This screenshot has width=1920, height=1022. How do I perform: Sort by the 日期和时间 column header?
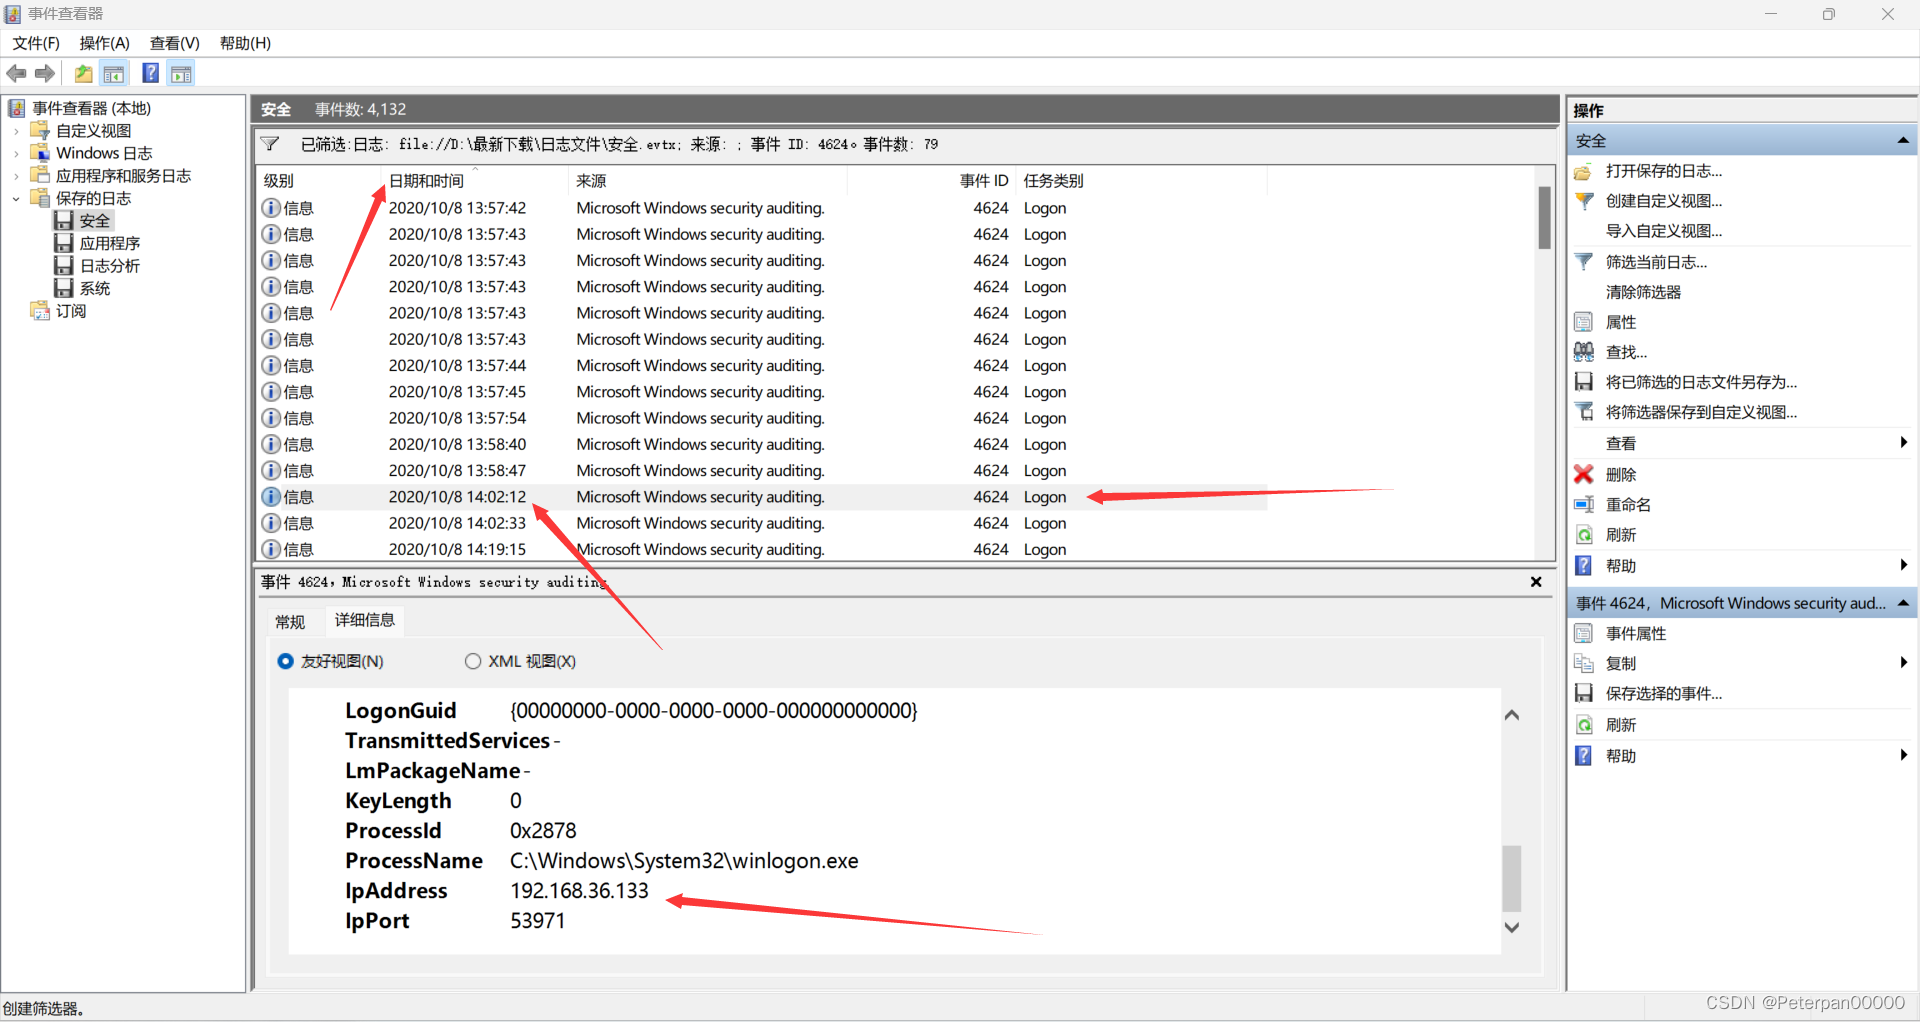coord(475,181)
